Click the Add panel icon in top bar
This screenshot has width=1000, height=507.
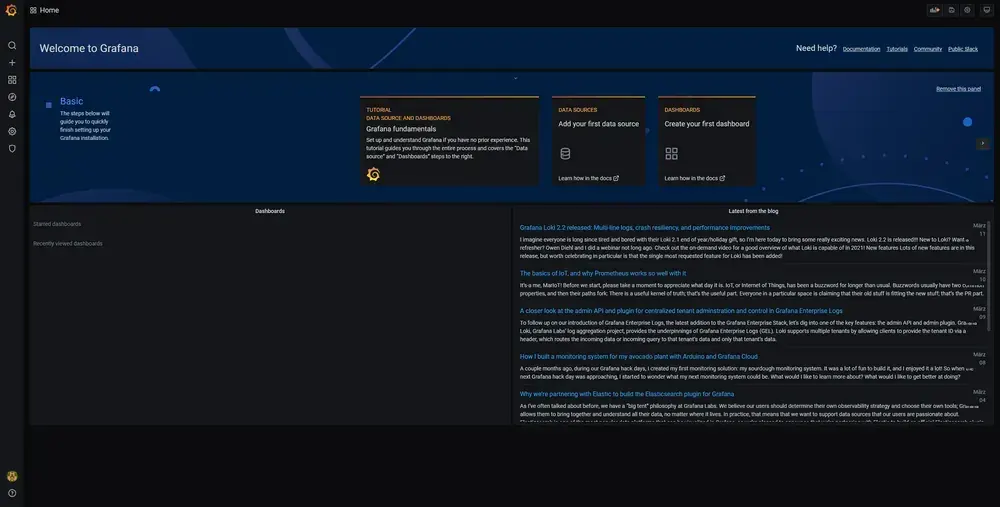pyautogui.click(x=935, y=10)
